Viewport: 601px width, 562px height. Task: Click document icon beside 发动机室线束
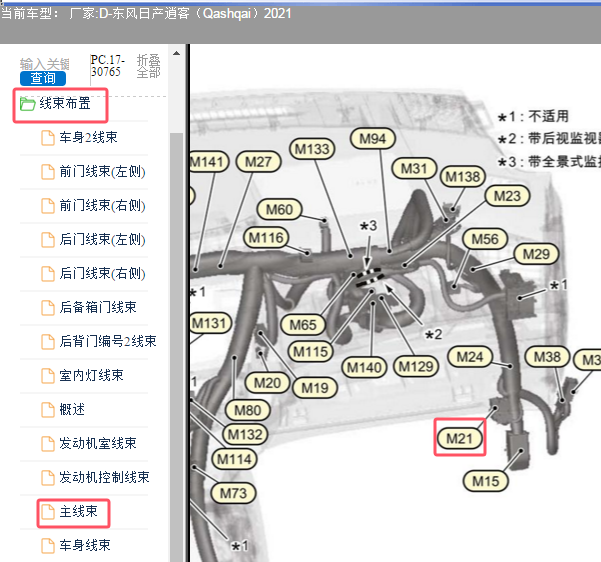coord(48,444)
